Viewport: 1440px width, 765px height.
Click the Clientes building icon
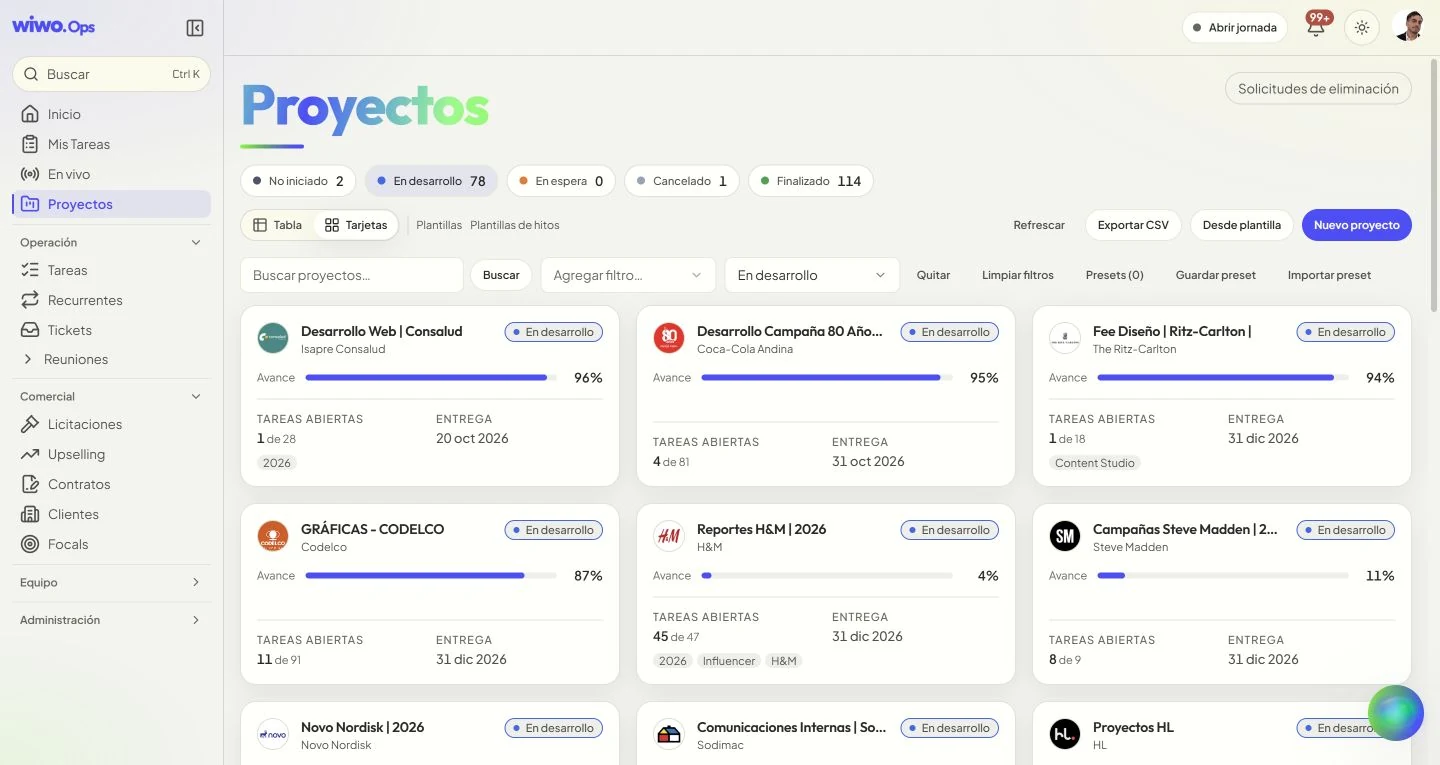point(30,514)
